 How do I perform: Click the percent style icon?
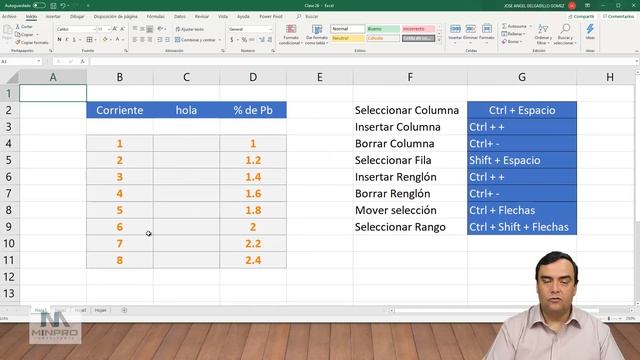click(x=244, y=40)
